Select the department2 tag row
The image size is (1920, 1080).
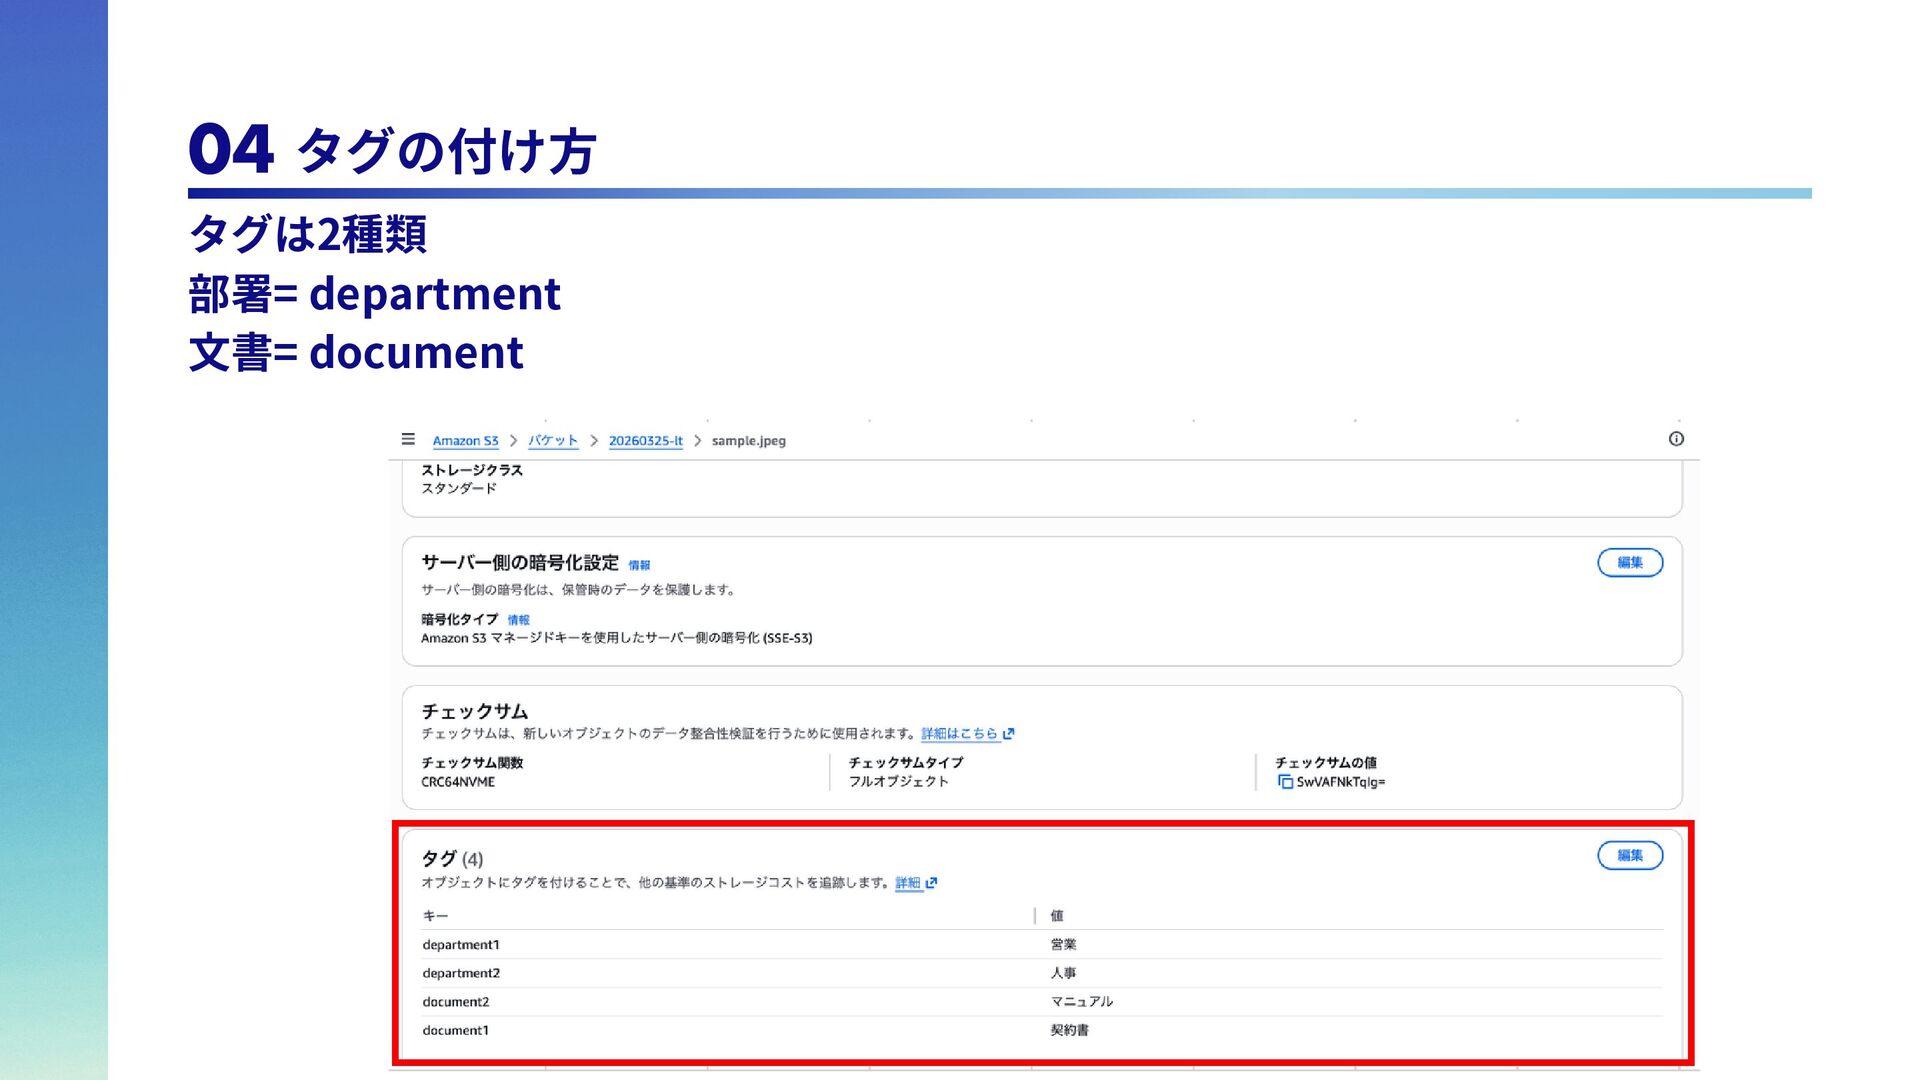[461, 973]
